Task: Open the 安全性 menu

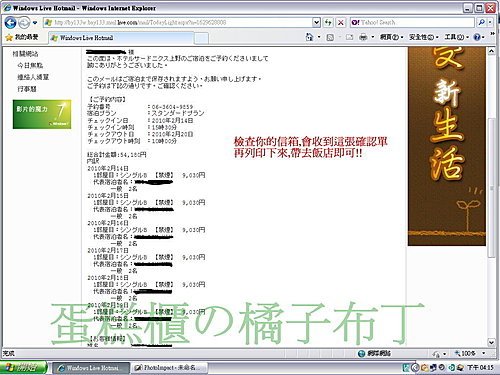Action: pos(423,37)
